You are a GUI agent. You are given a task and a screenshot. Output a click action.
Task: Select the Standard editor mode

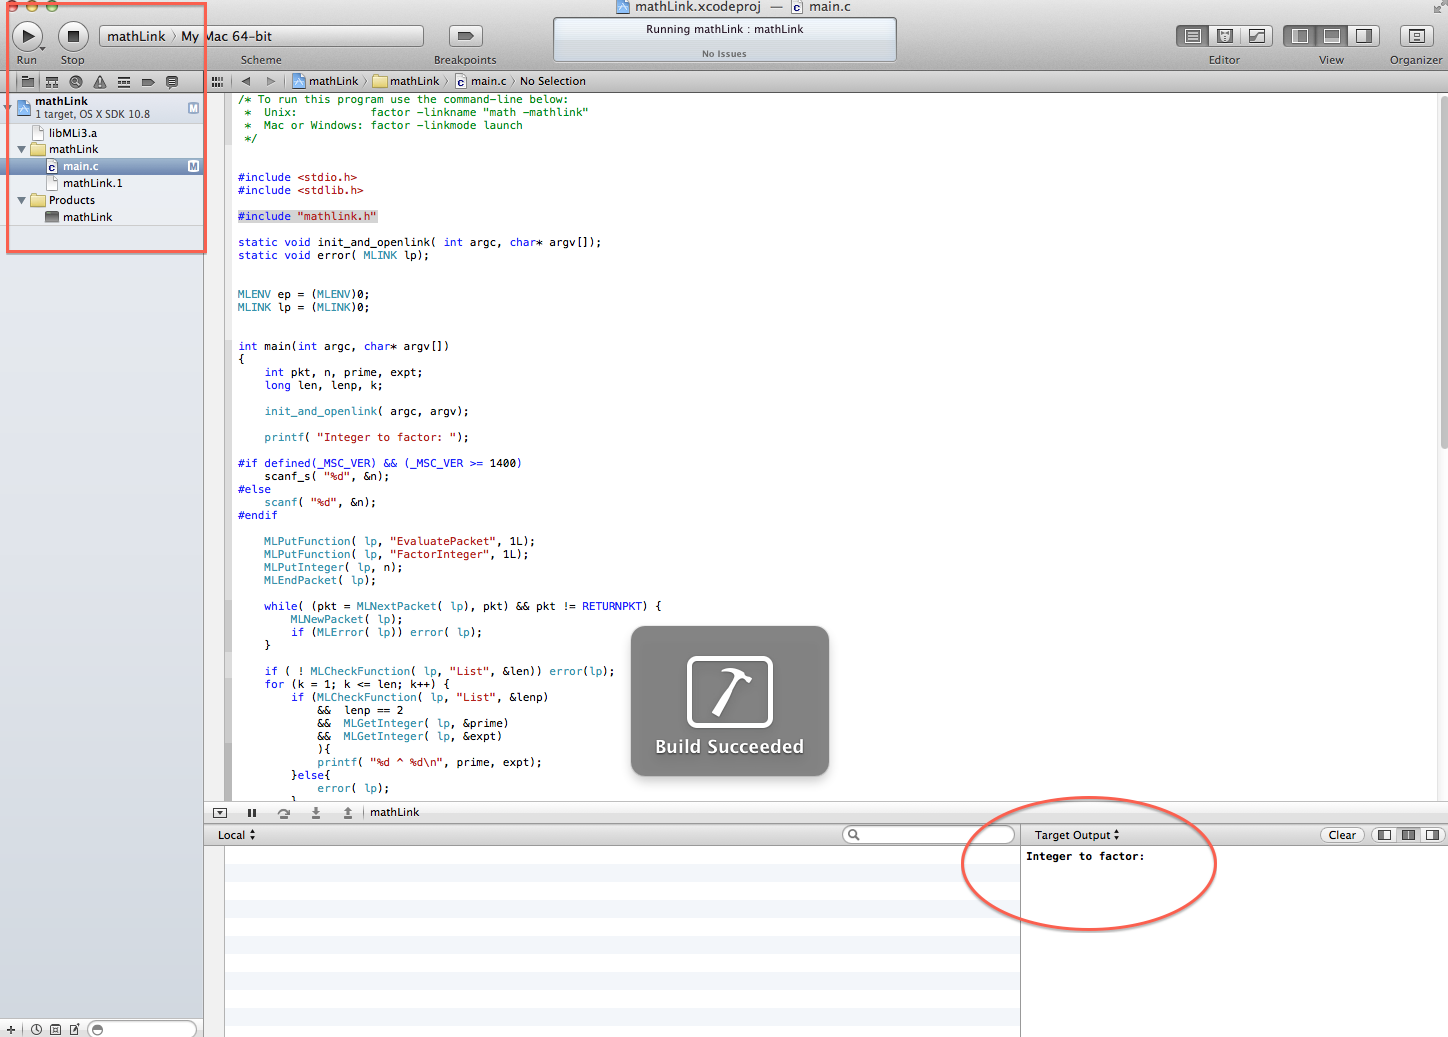[x=1192, y=36]
